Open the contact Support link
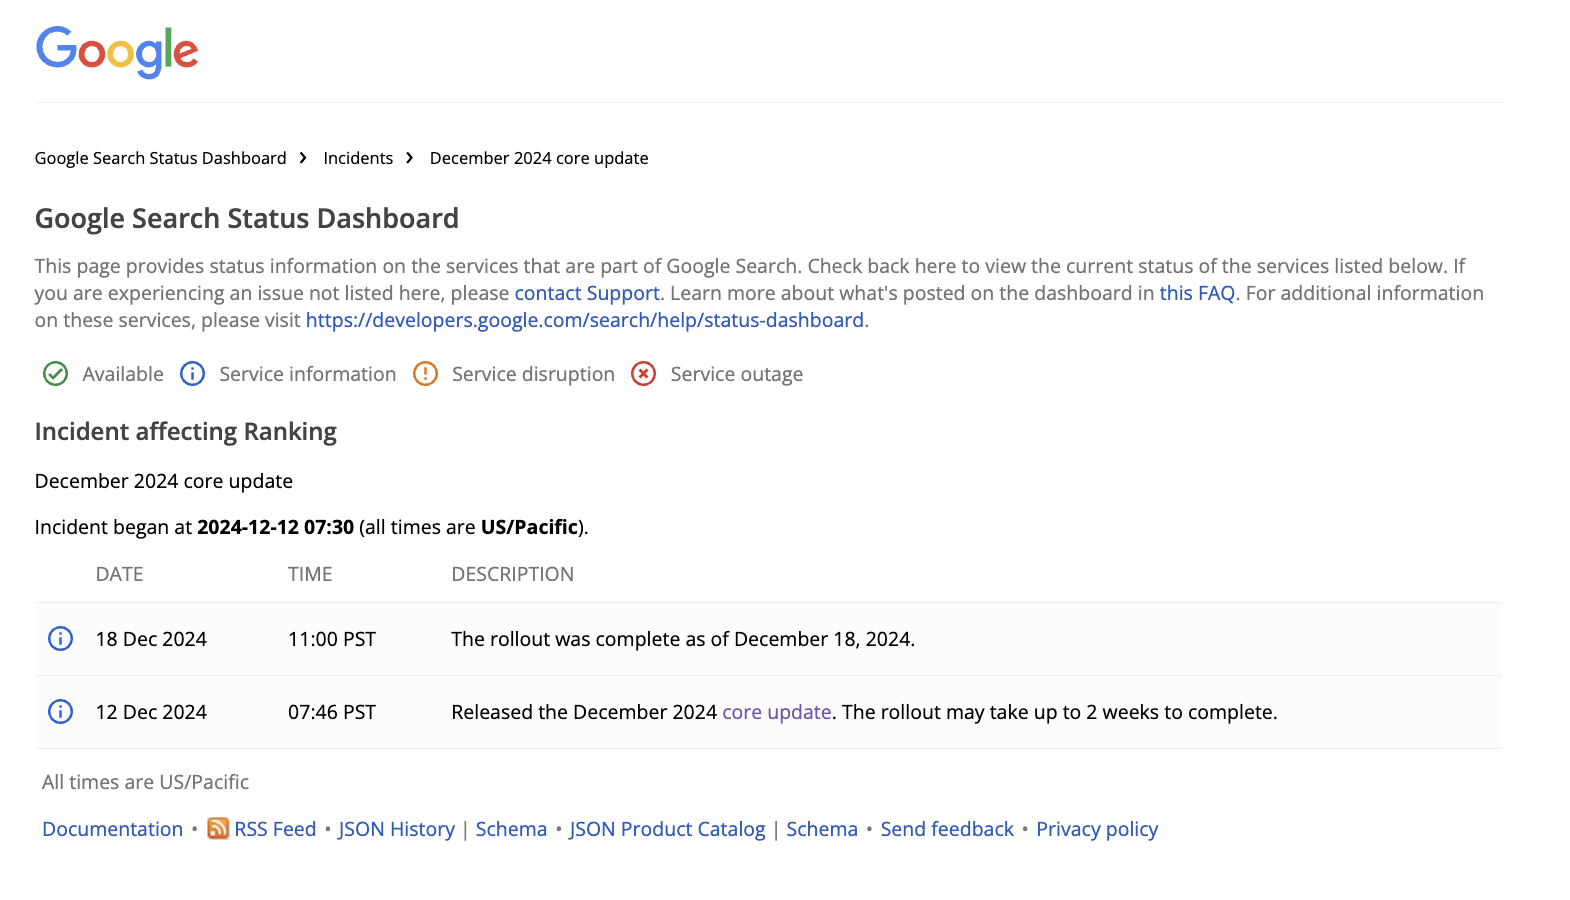1570x900 pixels. pos(587,293)
